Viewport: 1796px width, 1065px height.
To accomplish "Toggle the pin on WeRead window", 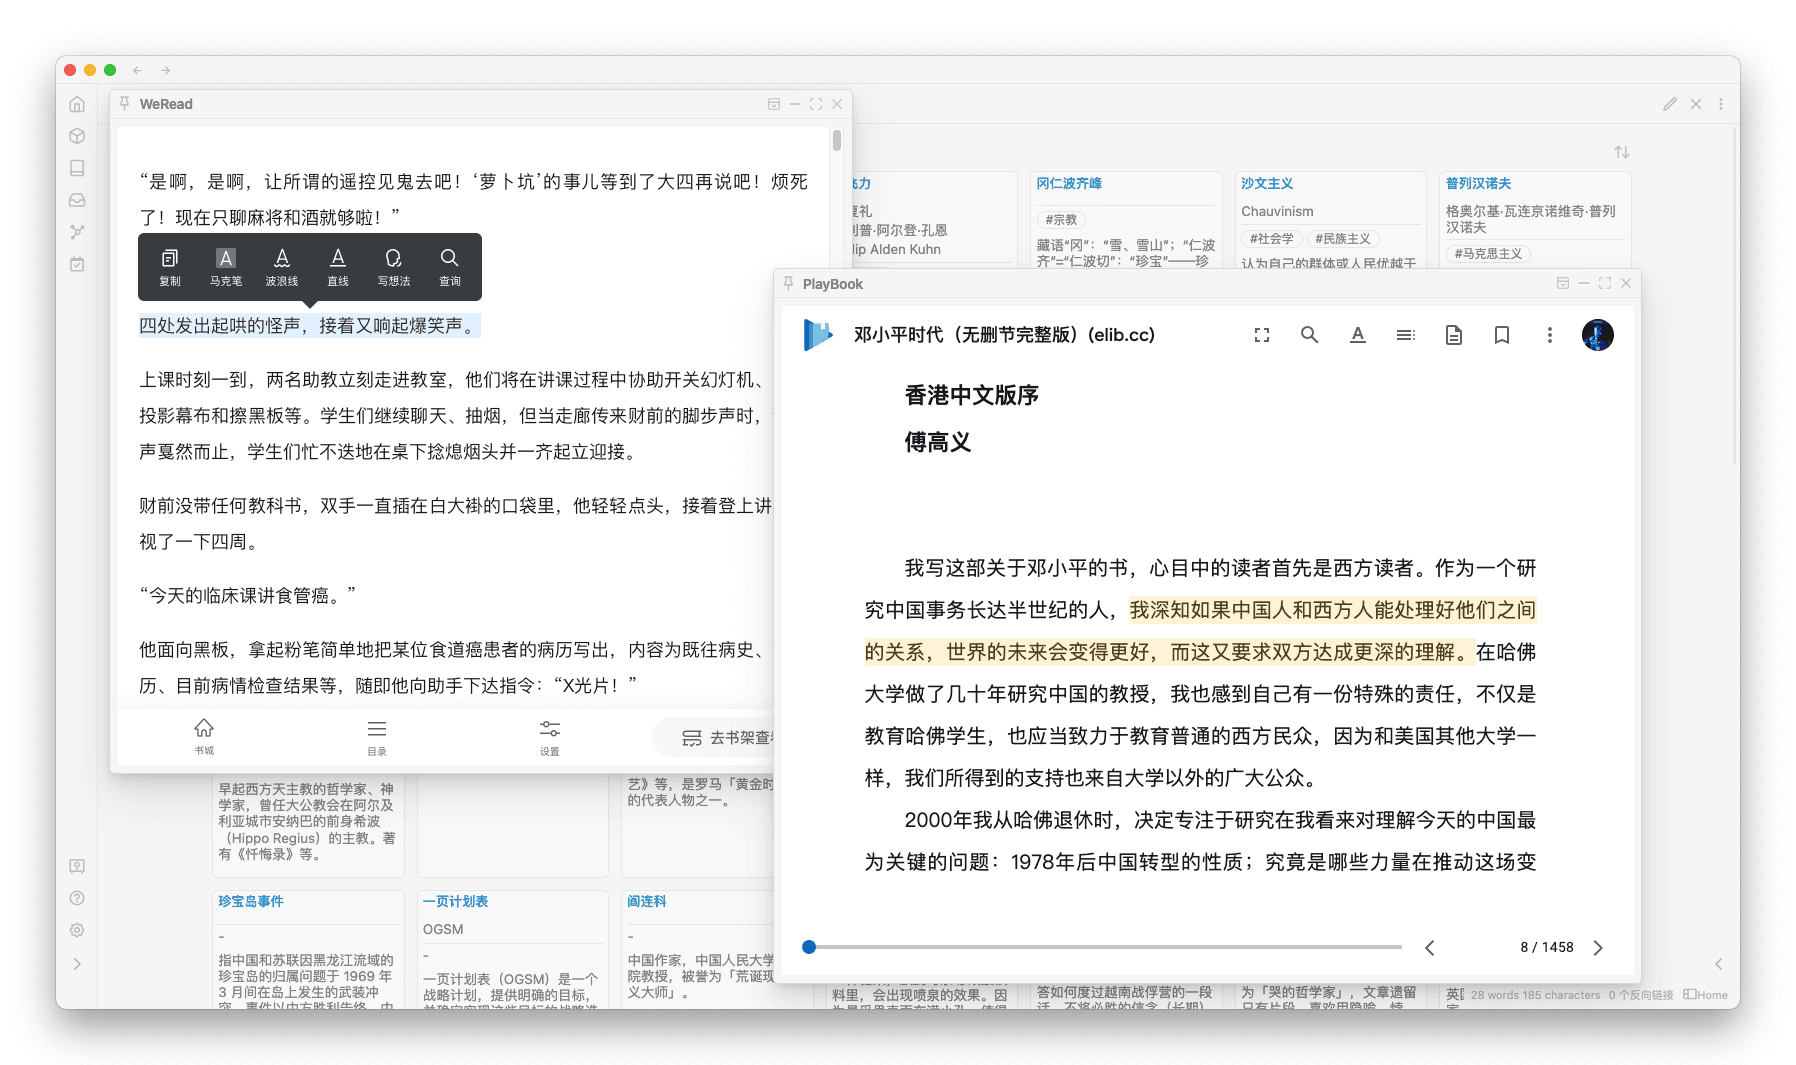I will point(125,103).
